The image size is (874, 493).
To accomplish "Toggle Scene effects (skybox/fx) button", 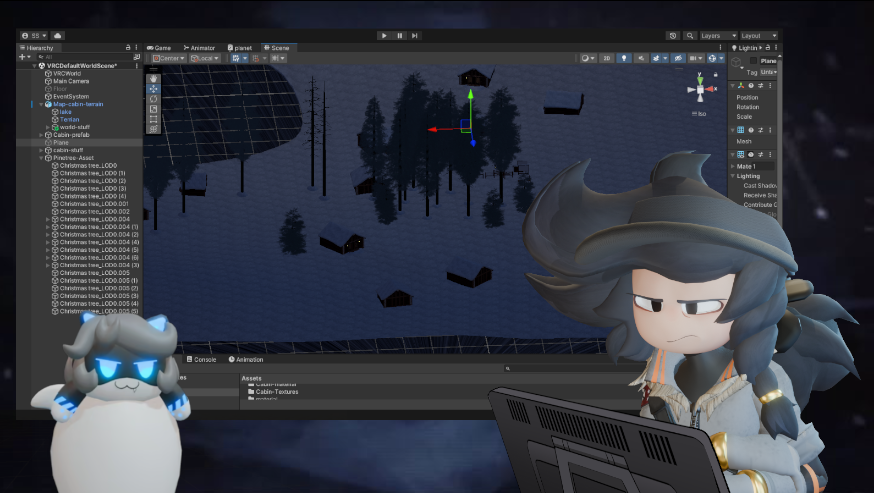I will 656,58.
